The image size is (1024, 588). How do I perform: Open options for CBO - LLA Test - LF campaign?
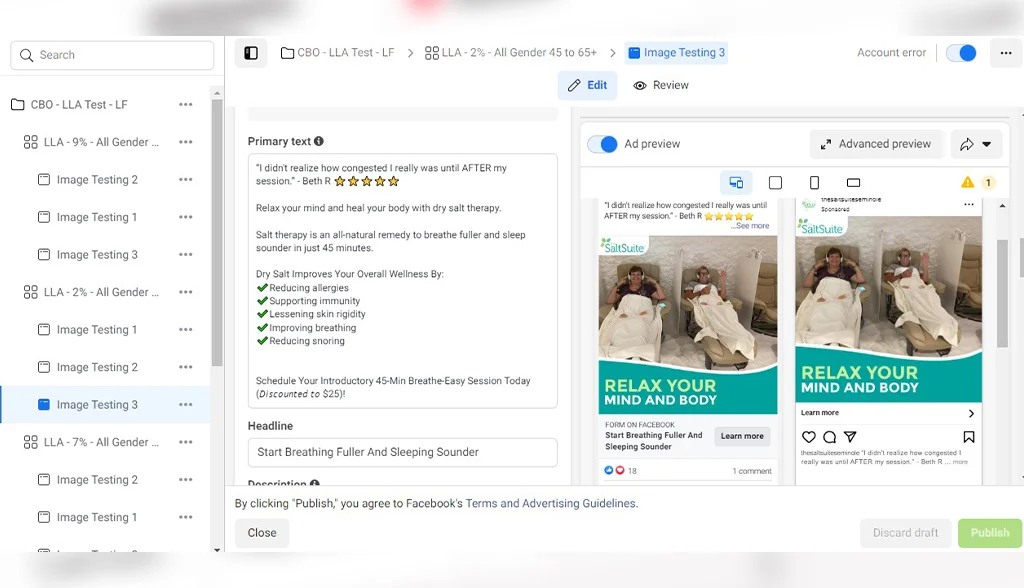(x=185, y=105)
